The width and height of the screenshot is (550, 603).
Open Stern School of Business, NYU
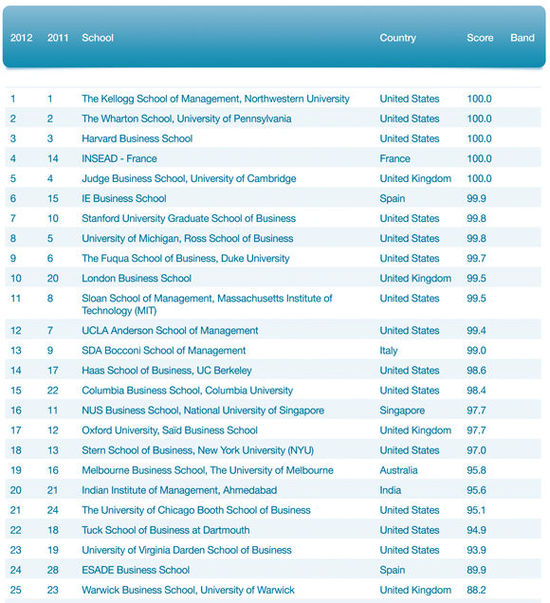coord(197,450)
